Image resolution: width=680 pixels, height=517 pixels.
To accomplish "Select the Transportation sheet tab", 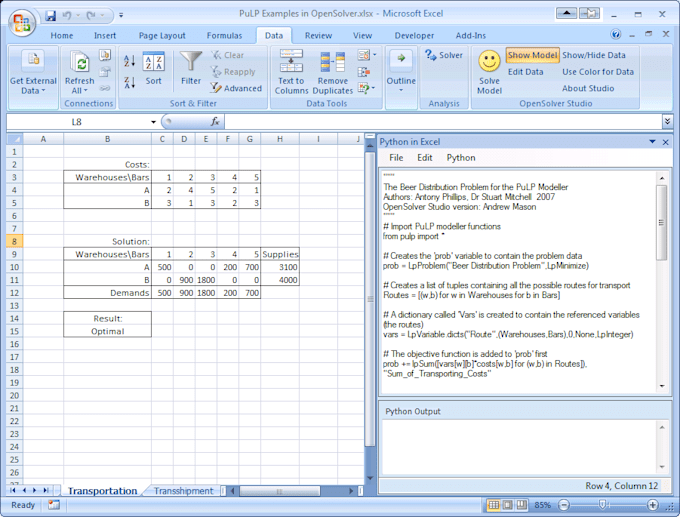I will click(102, 491).
